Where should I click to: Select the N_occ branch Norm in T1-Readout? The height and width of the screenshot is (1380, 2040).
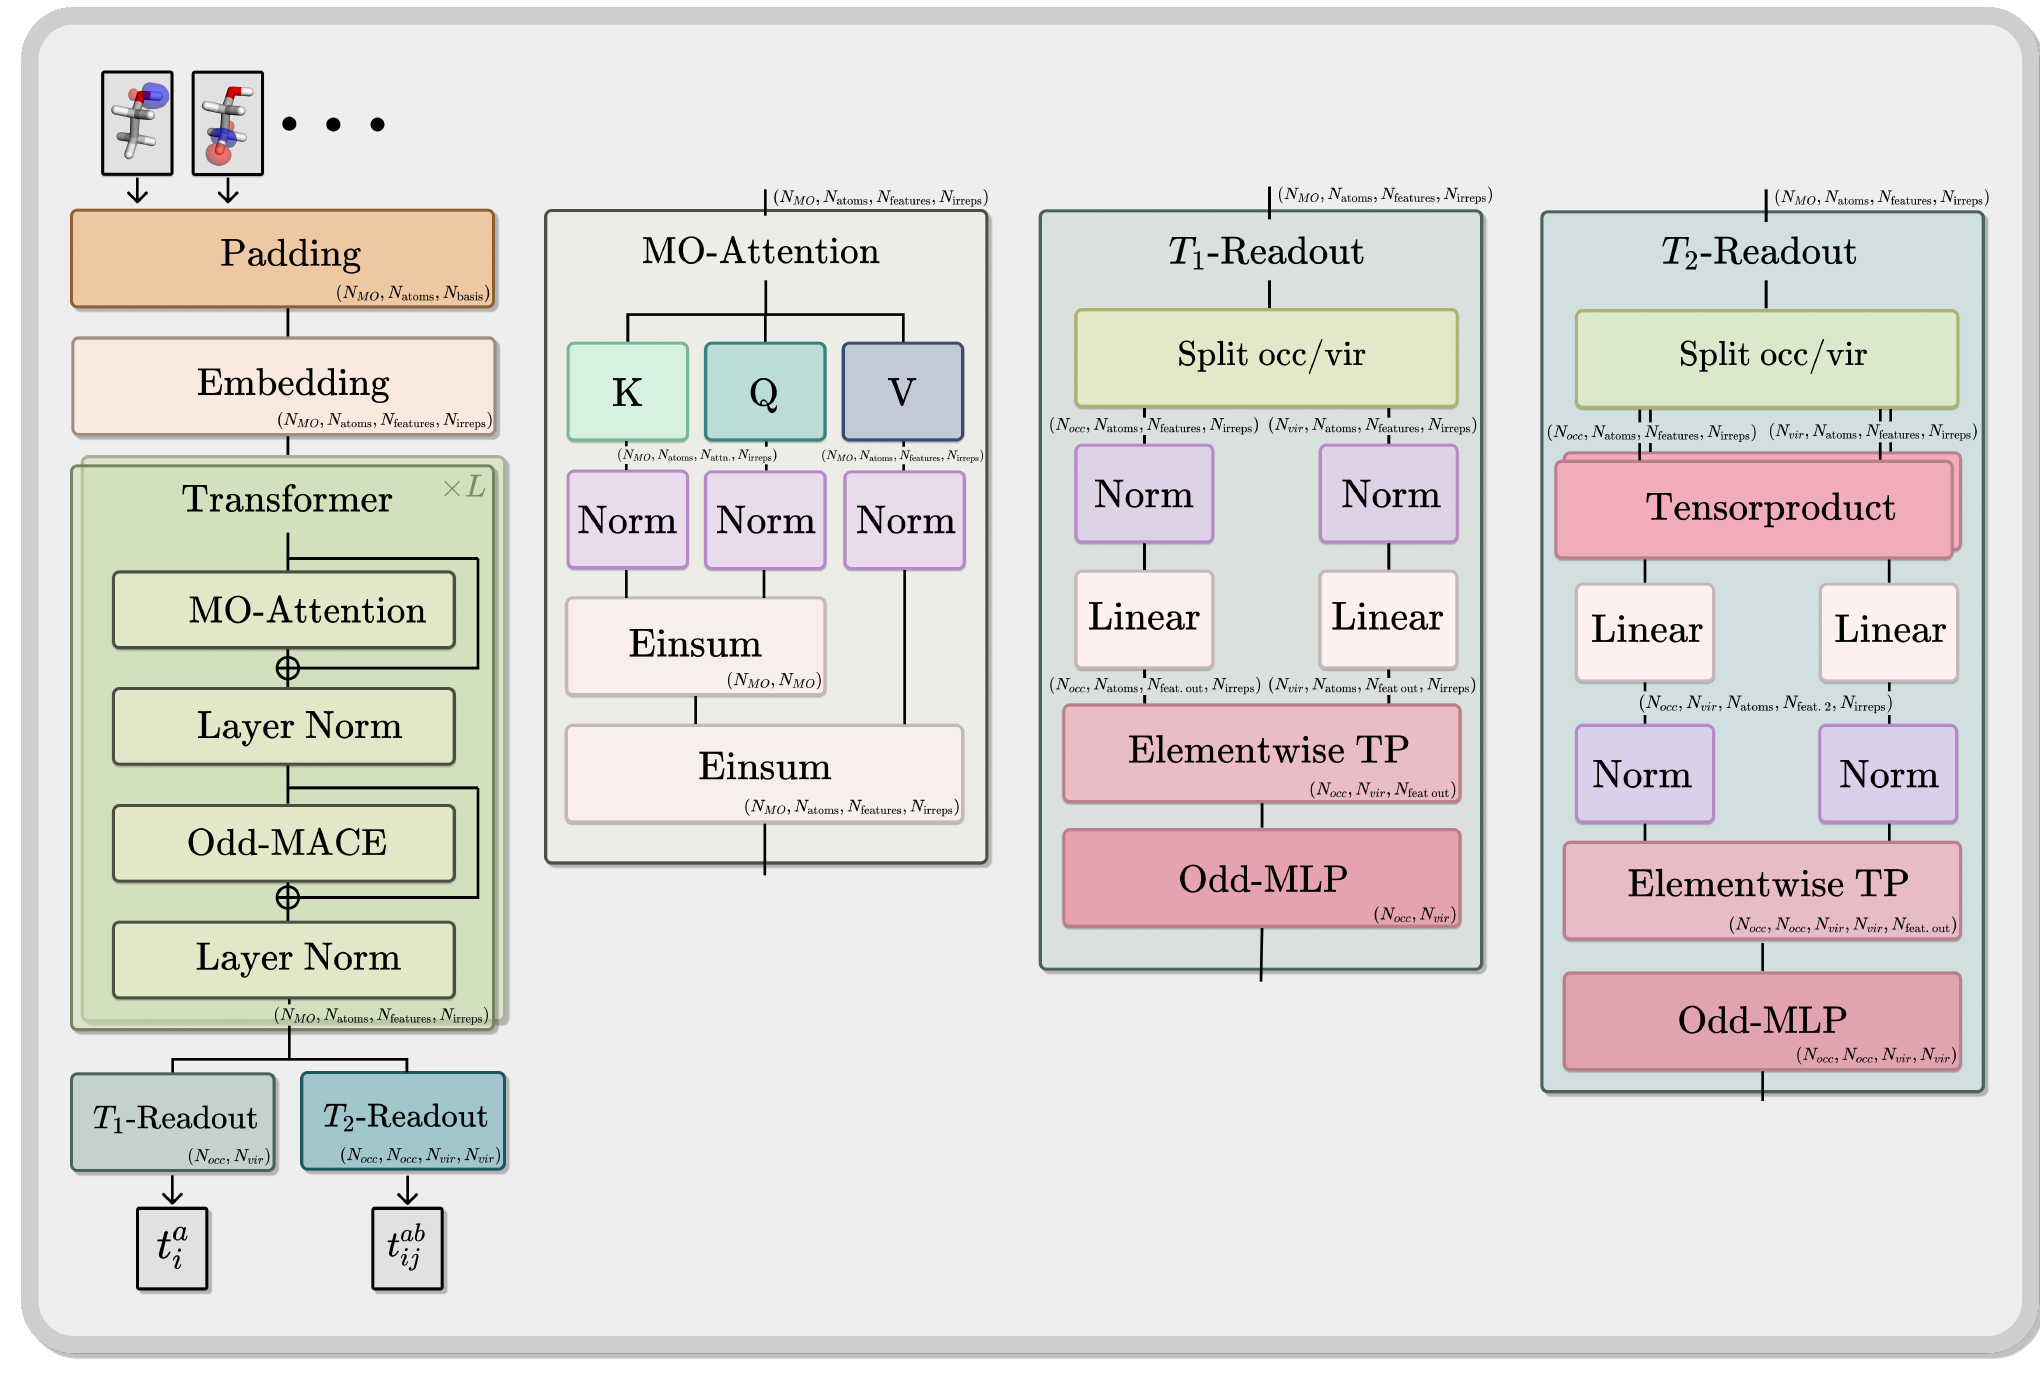pyautogui.click(x=1144, y=494)
